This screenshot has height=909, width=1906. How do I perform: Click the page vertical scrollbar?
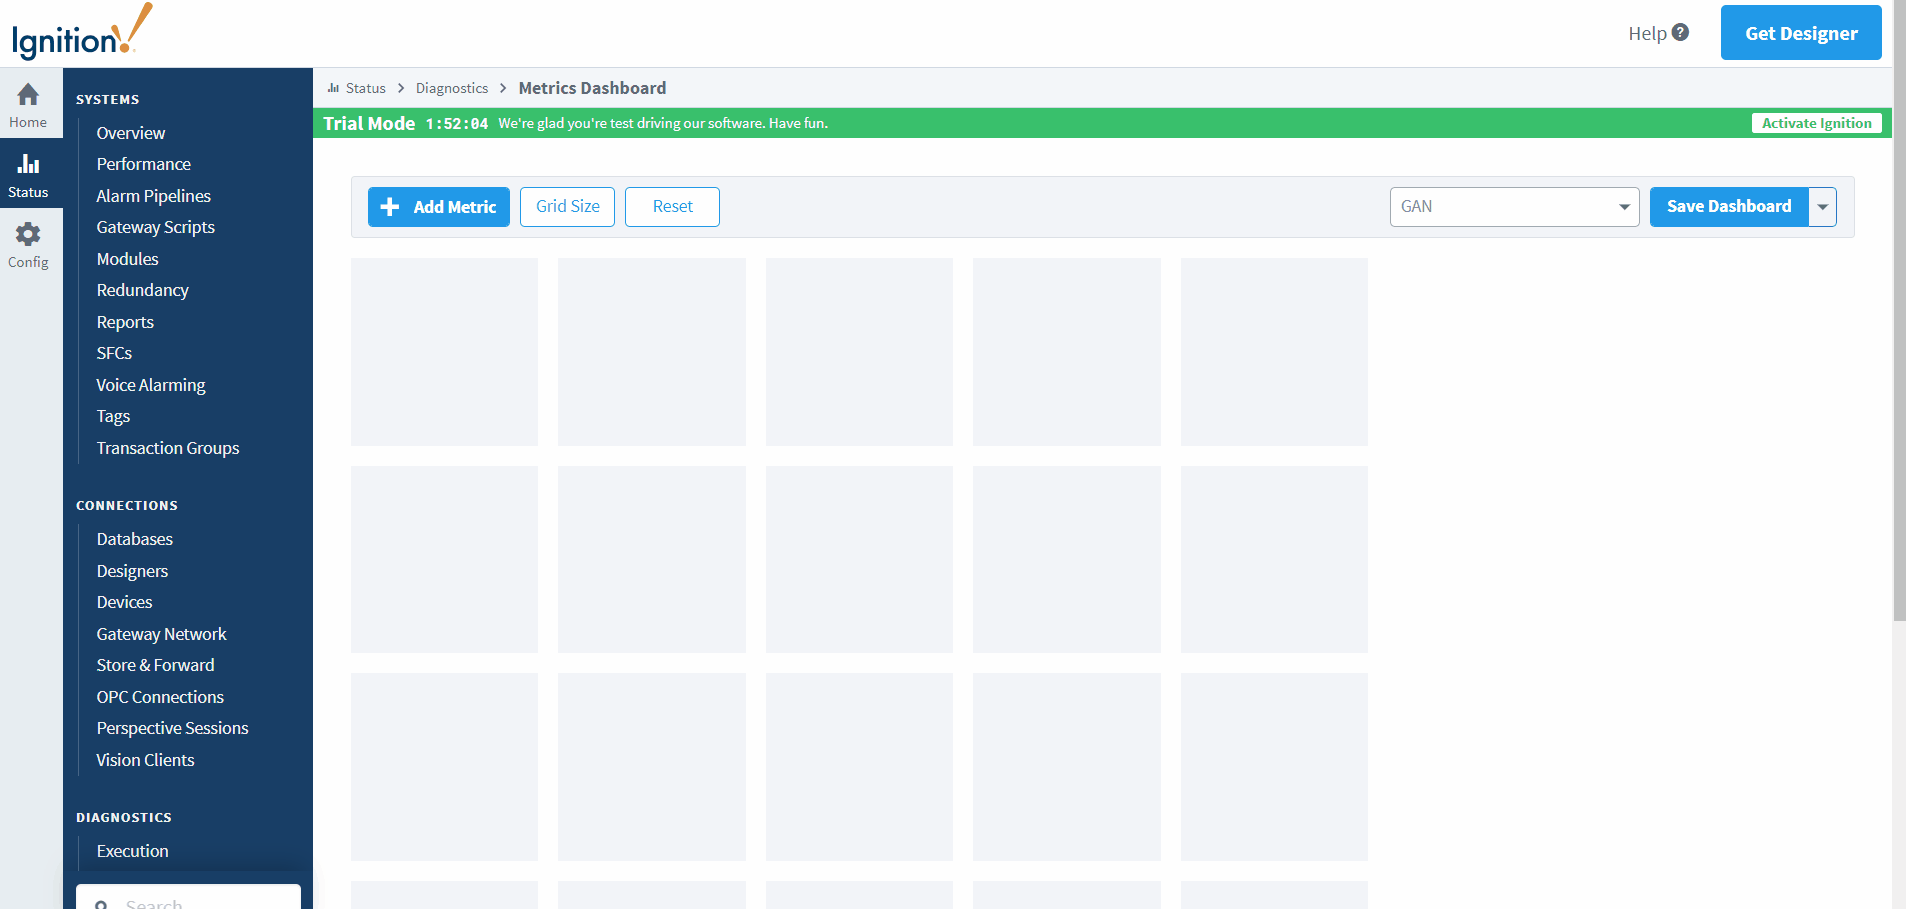point(1899,310)
